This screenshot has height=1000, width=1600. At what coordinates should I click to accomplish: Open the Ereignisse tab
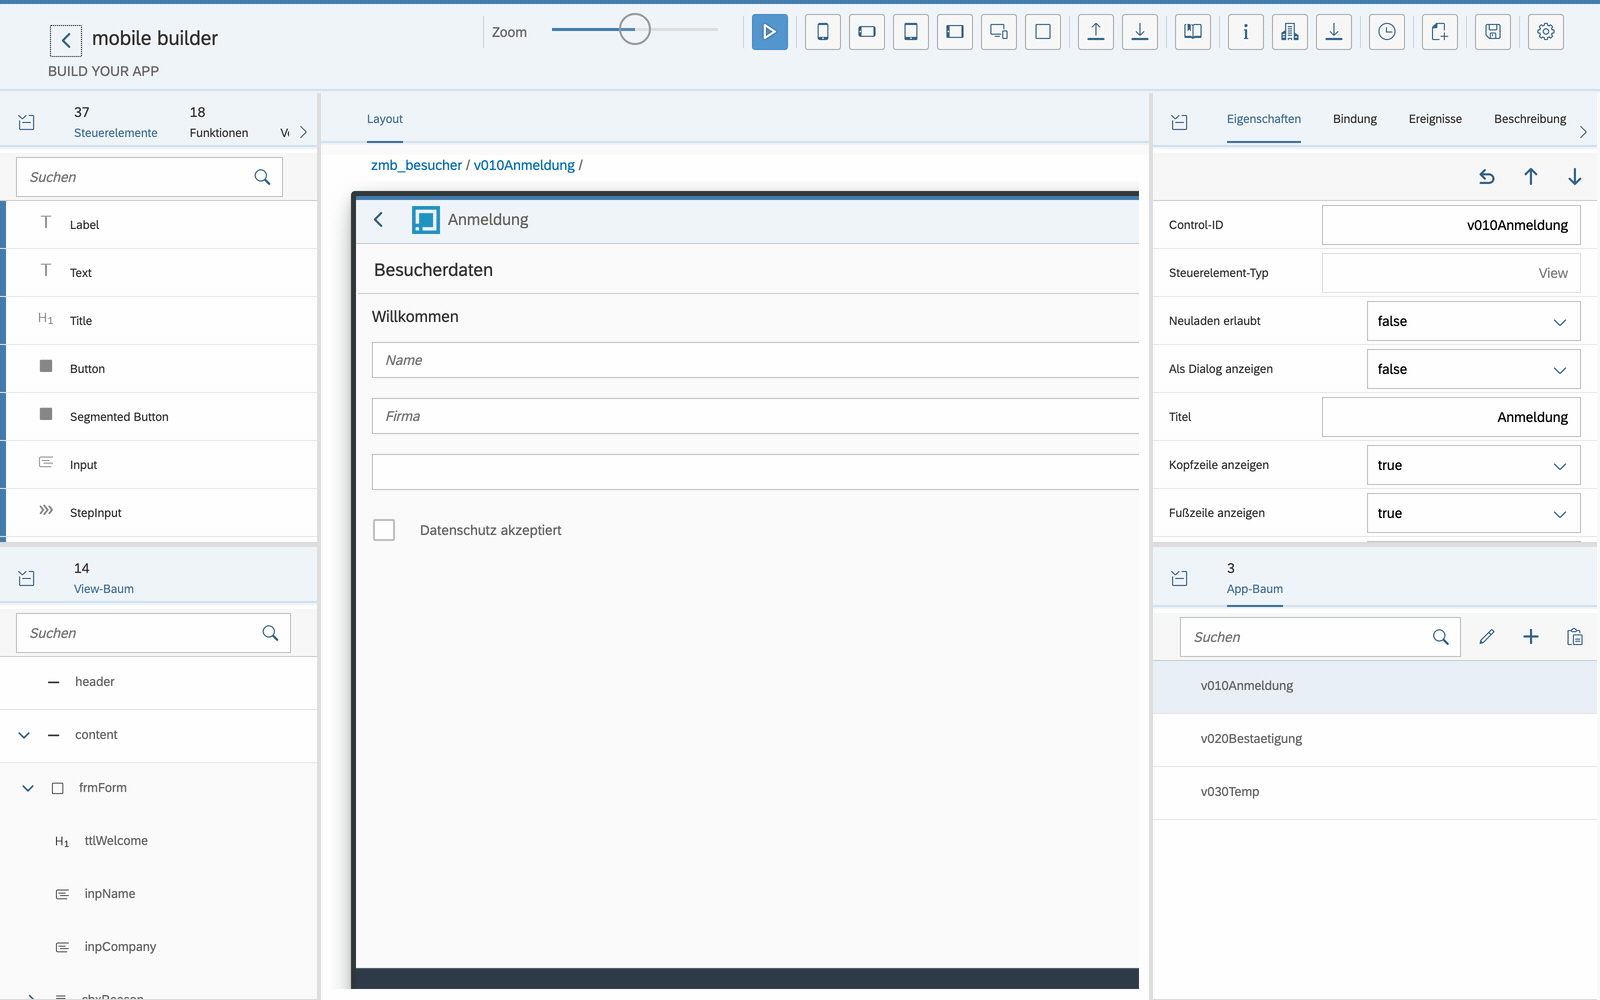(1435, 119)
